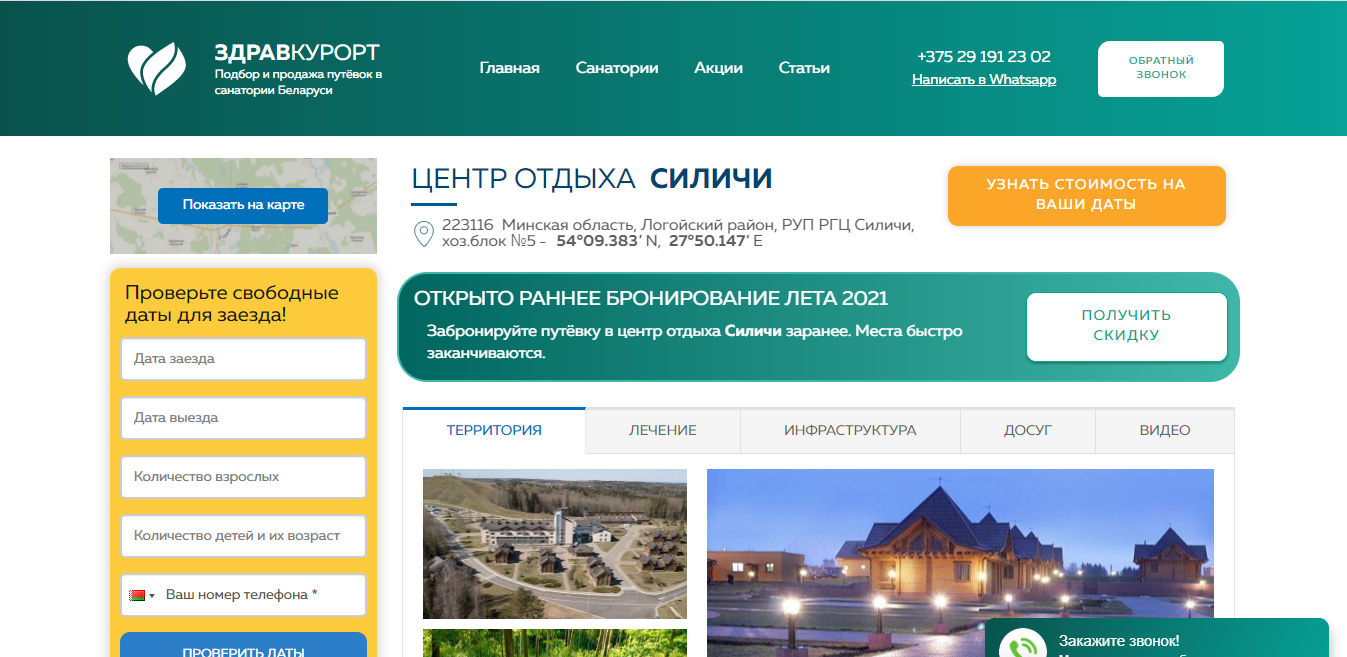Open Belarus flag country code dropdown

coord(141,595)
